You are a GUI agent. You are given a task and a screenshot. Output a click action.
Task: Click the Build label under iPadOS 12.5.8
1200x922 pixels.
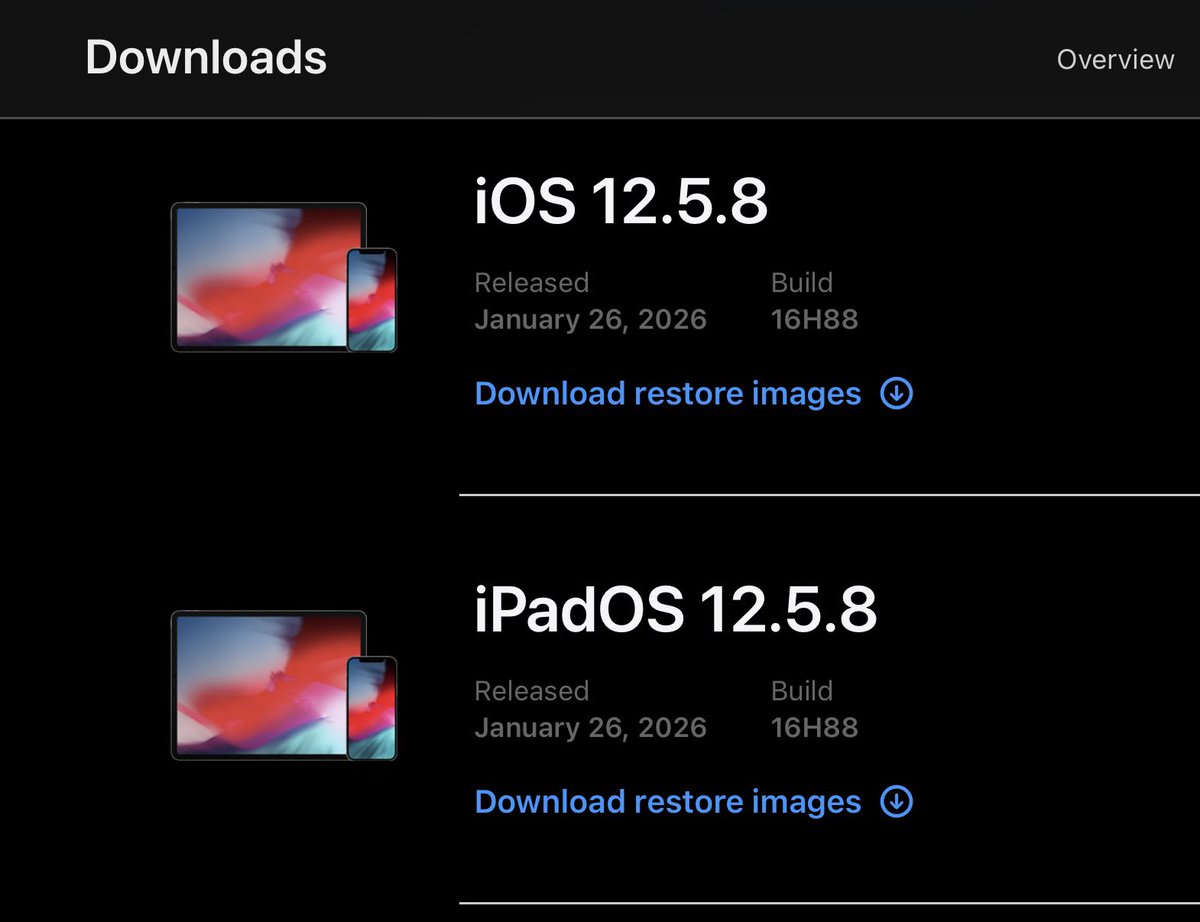click(x=802, y=691)
